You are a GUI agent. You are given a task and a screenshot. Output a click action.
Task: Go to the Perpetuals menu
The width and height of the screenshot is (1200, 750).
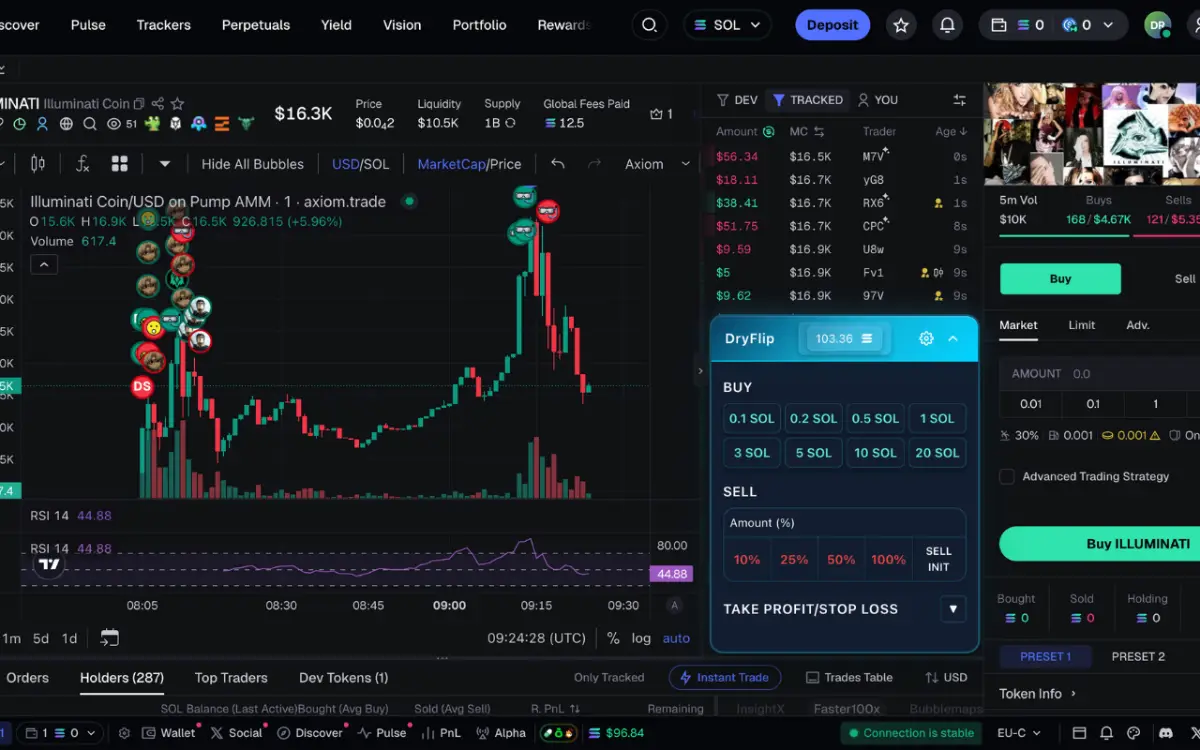coord(256,25)
